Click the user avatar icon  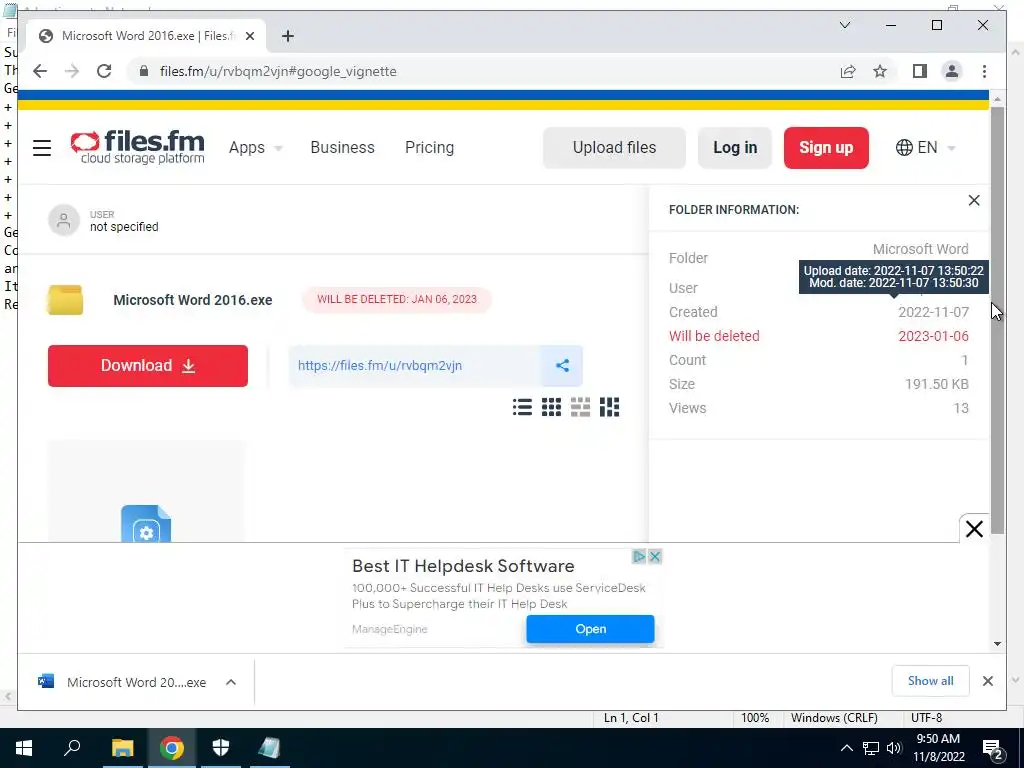[63, 220]
